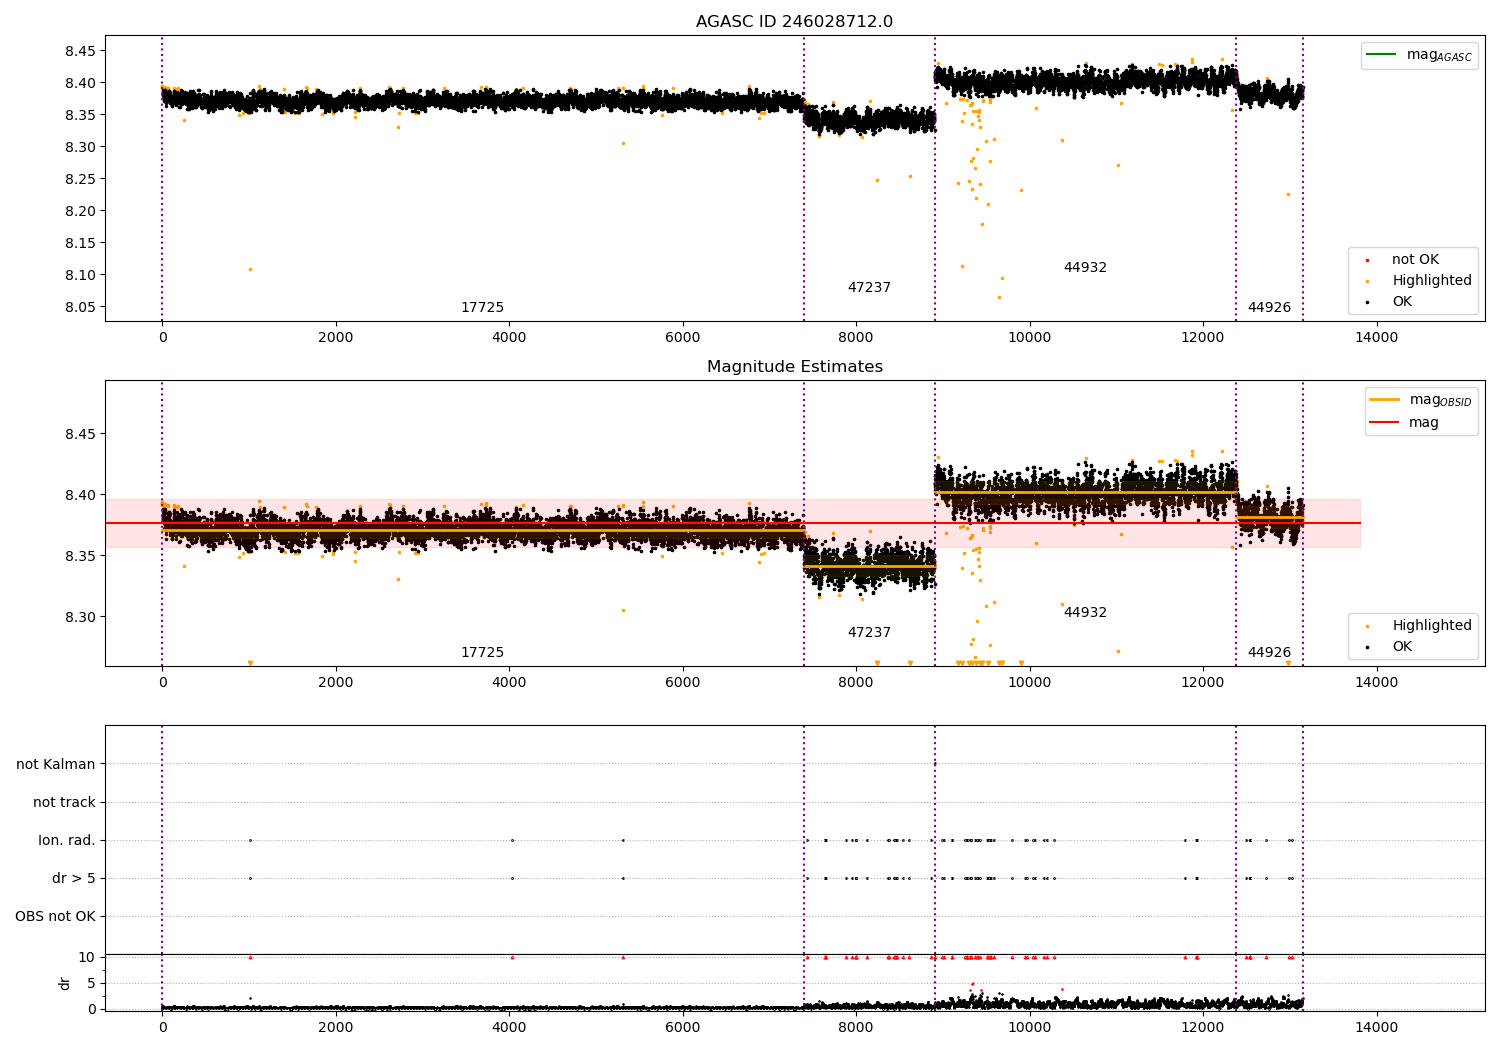Click the 8.05 tick on the AGASC y-axis
The image size is (1500, 1050).
80,307
